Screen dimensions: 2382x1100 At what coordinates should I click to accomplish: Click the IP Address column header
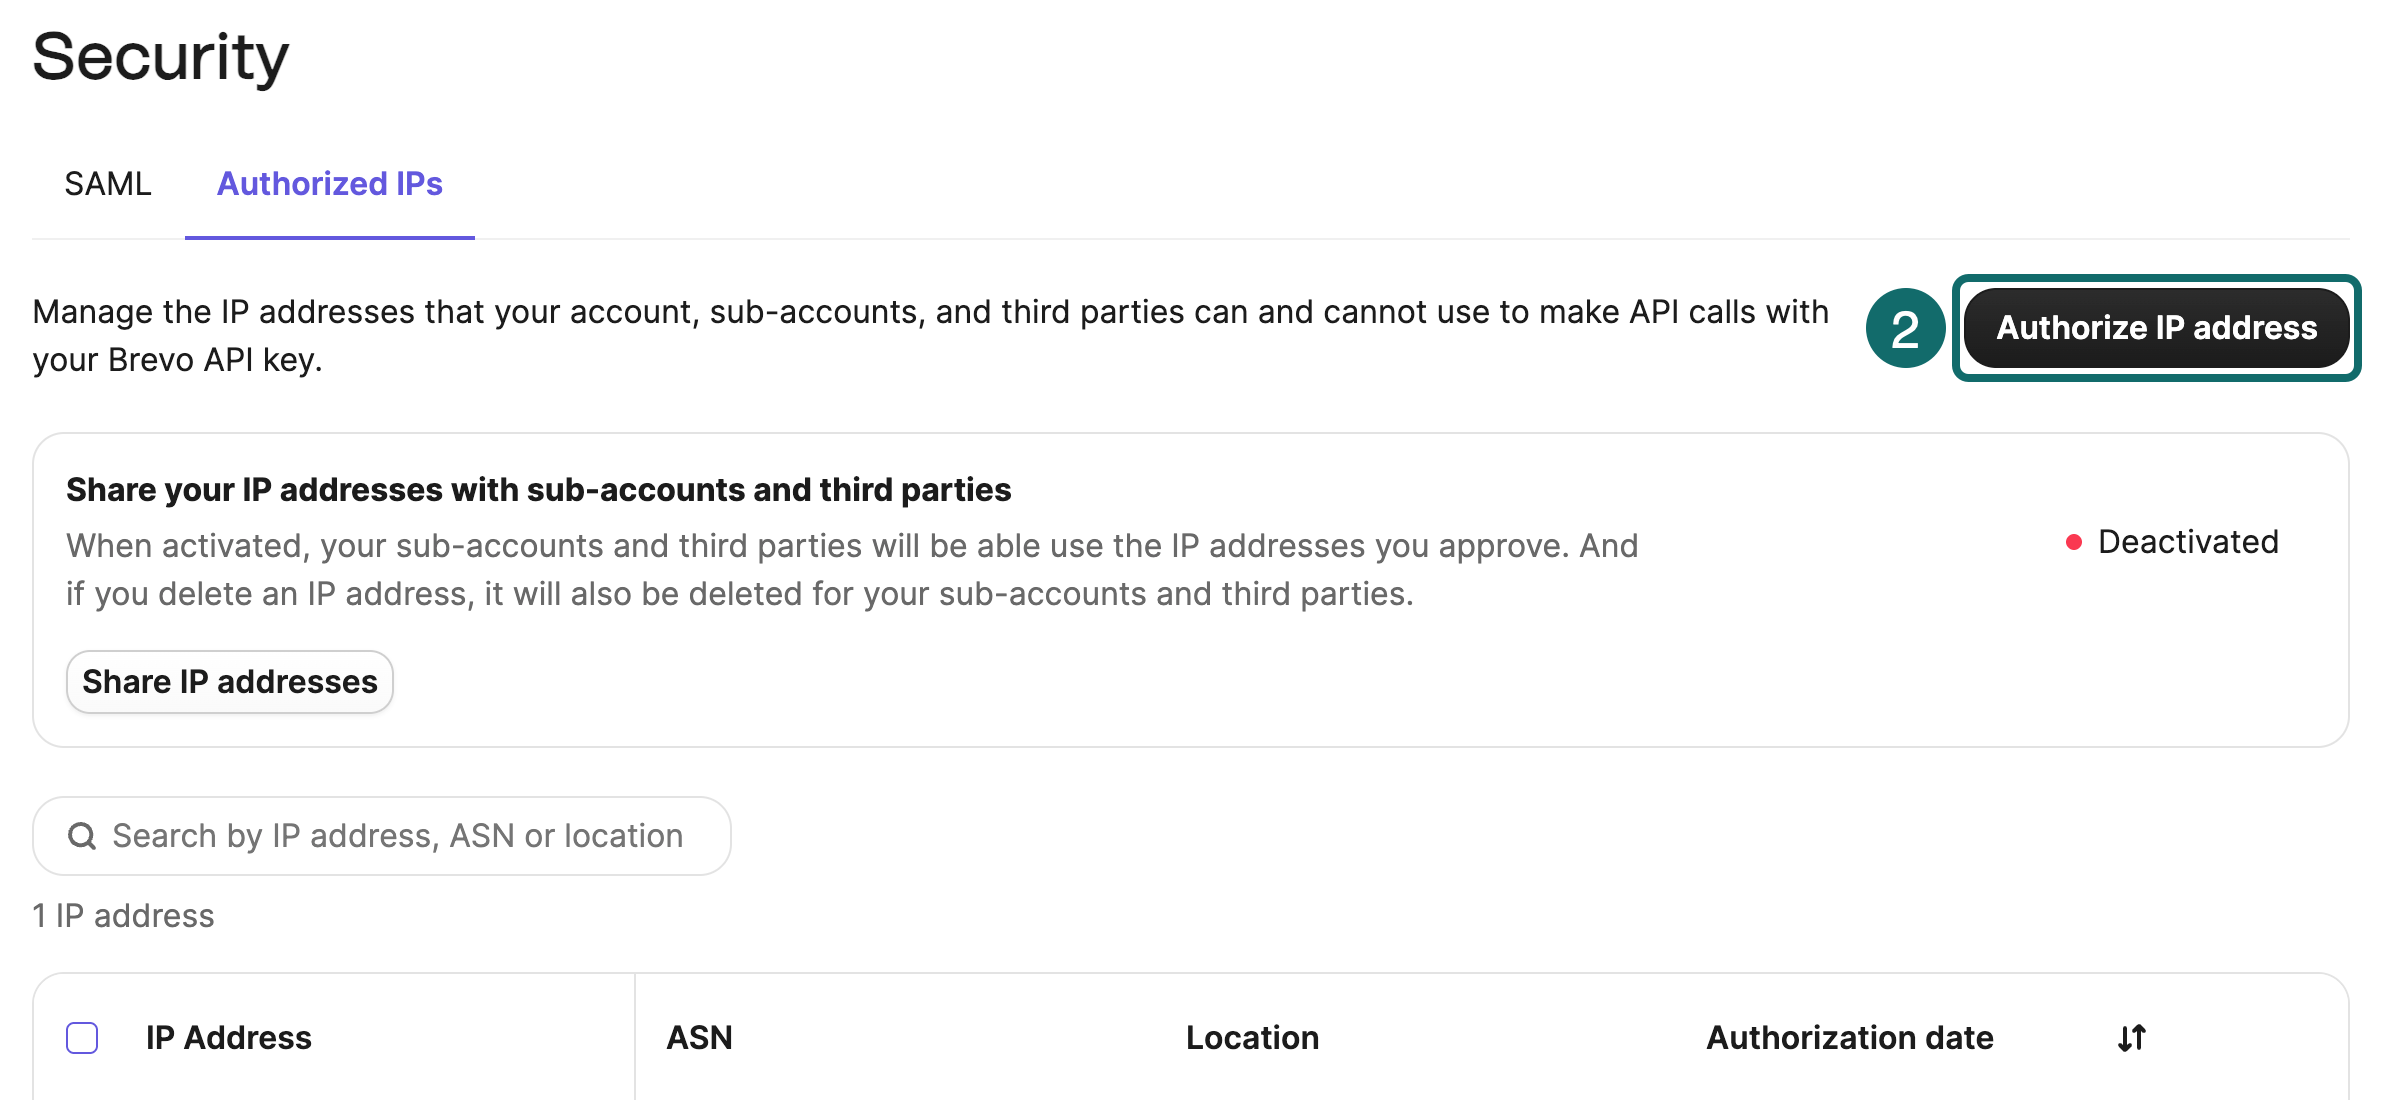[228, 1037]
